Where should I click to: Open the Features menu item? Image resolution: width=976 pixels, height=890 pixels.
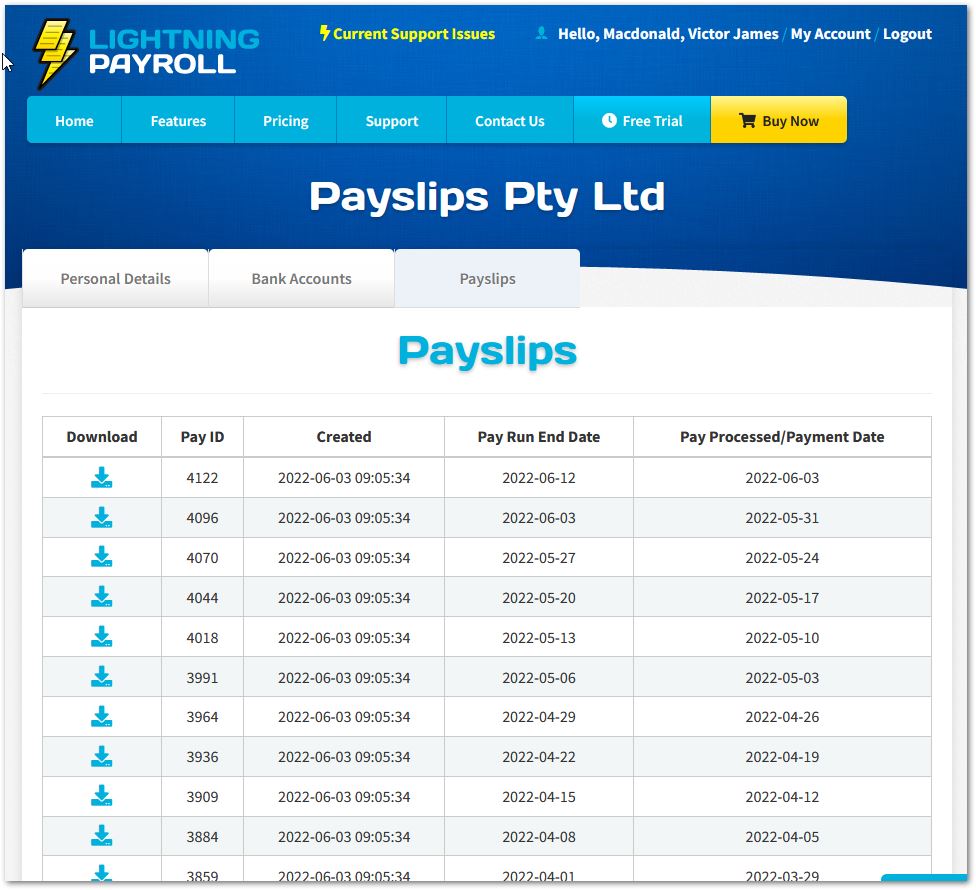(x=178, y=120)
